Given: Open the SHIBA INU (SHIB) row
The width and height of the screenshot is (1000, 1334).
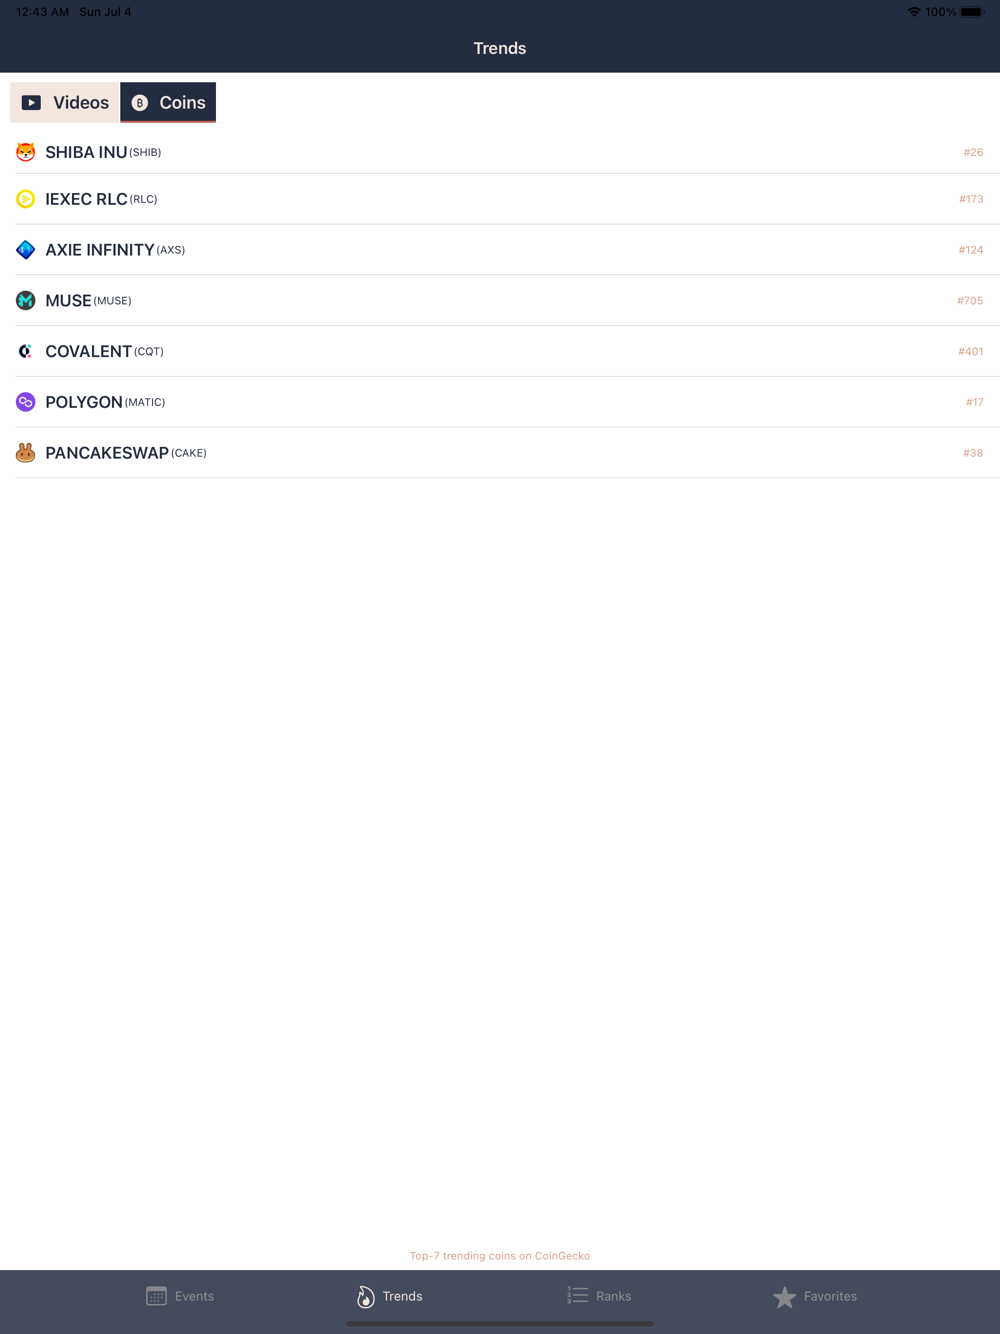Looking at the screenshot, I should point(500,152).
